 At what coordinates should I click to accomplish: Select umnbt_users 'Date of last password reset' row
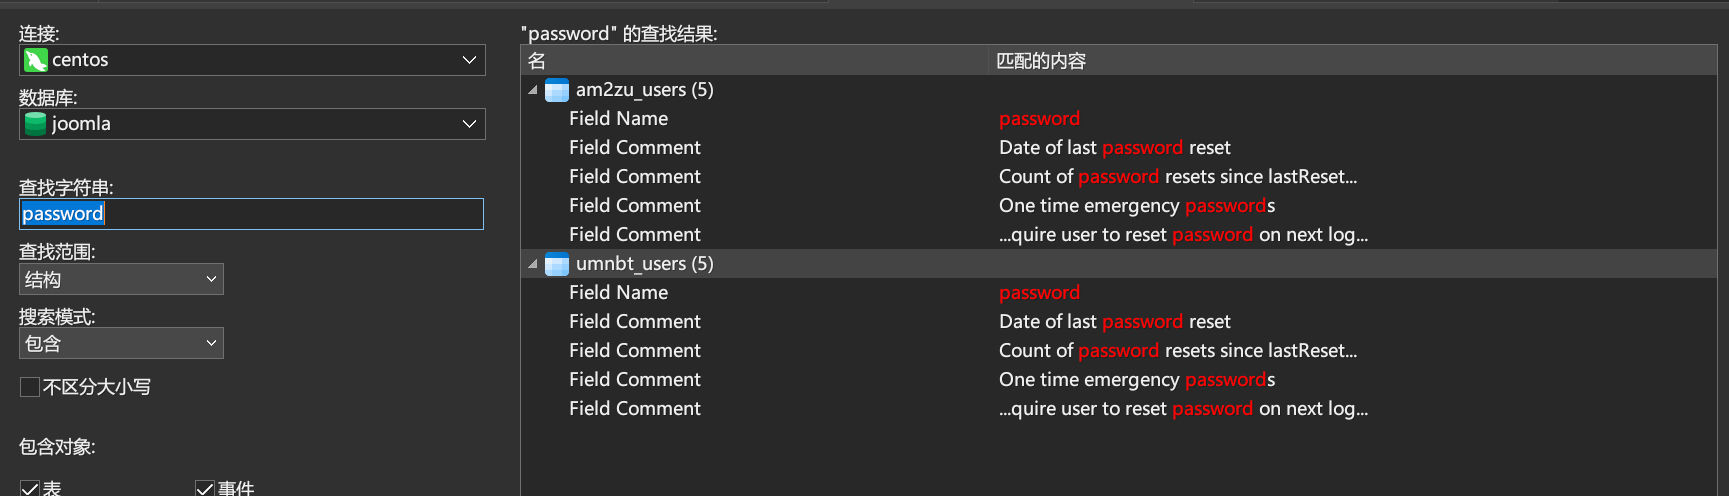[x=1119, y=322]
